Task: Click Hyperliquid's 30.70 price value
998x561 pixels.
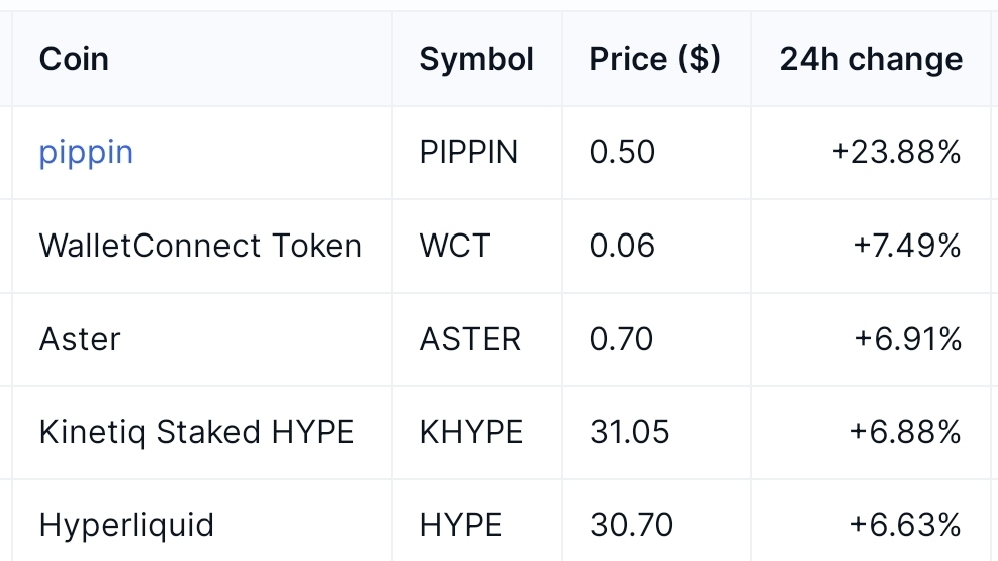Action: click(631, 526)
